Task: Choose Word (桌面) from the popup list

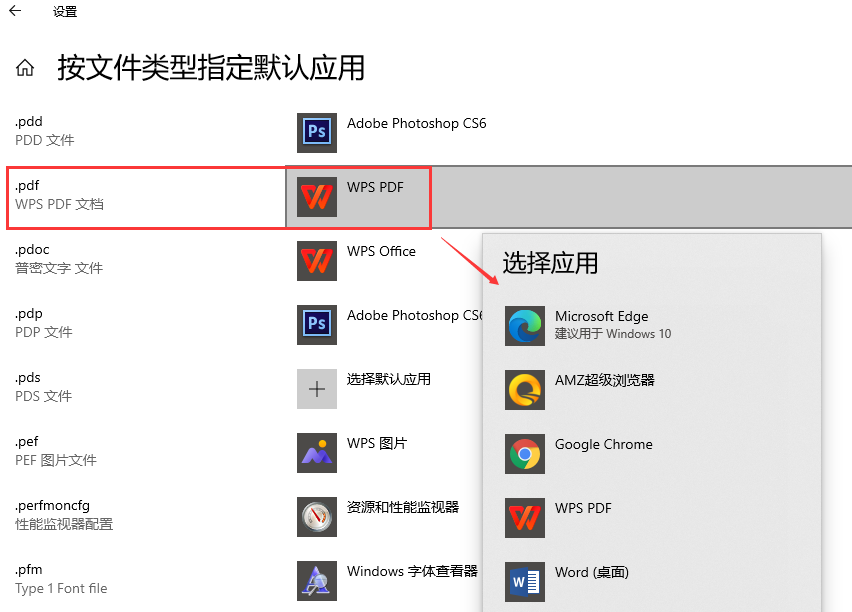Action: pyautogui.click(x=652, y=582)
